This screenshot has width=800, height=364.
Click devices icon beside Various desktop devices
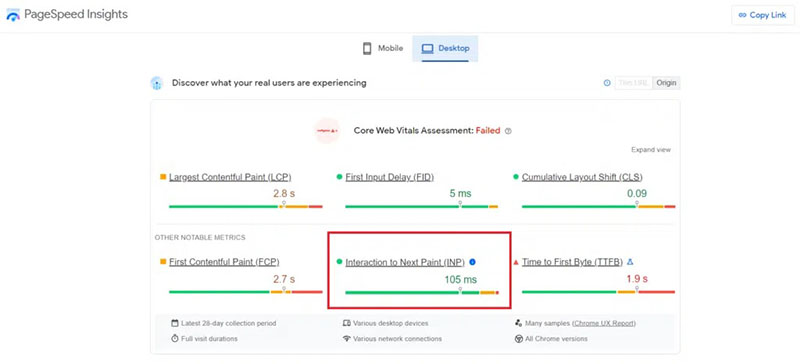point(347,323)
